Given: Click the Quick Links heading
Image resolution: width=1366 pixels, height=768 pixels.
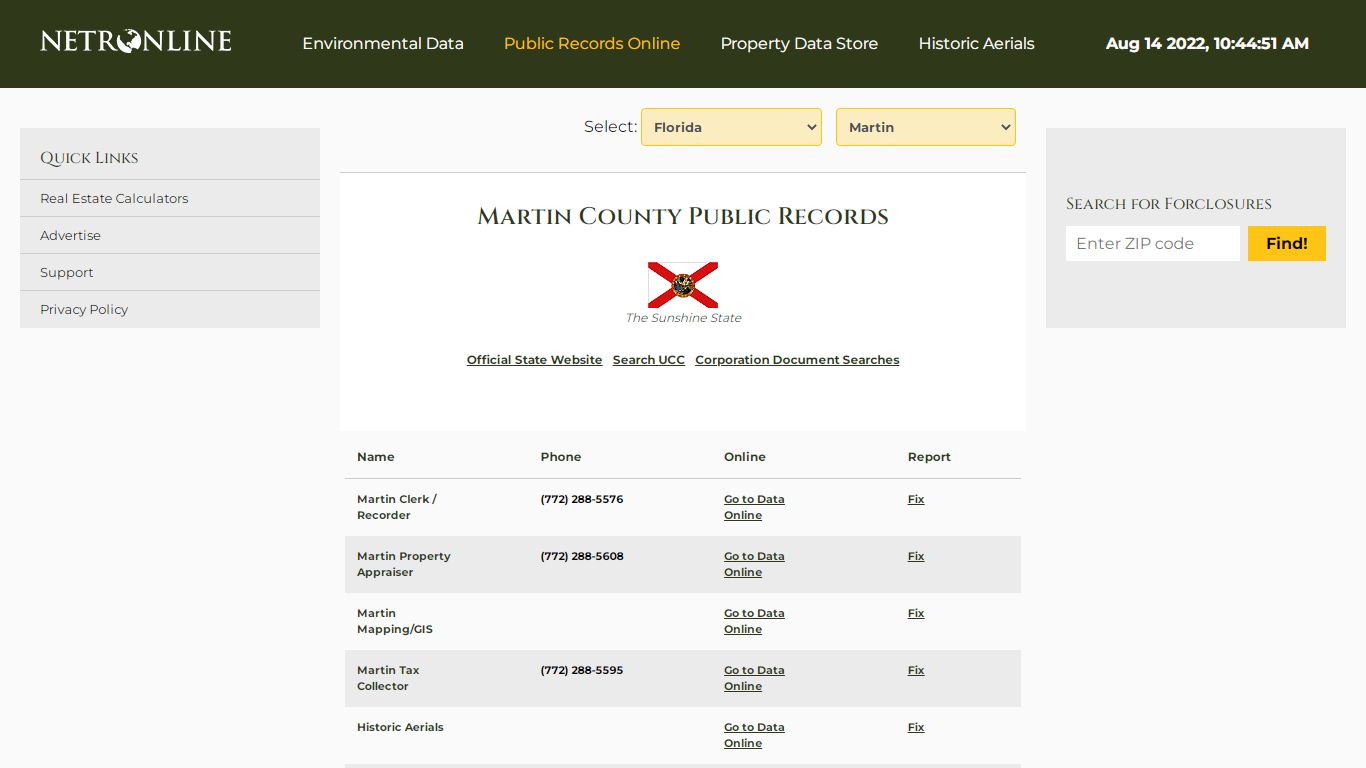Looking at the screenshot, I should tap(89, 158).
